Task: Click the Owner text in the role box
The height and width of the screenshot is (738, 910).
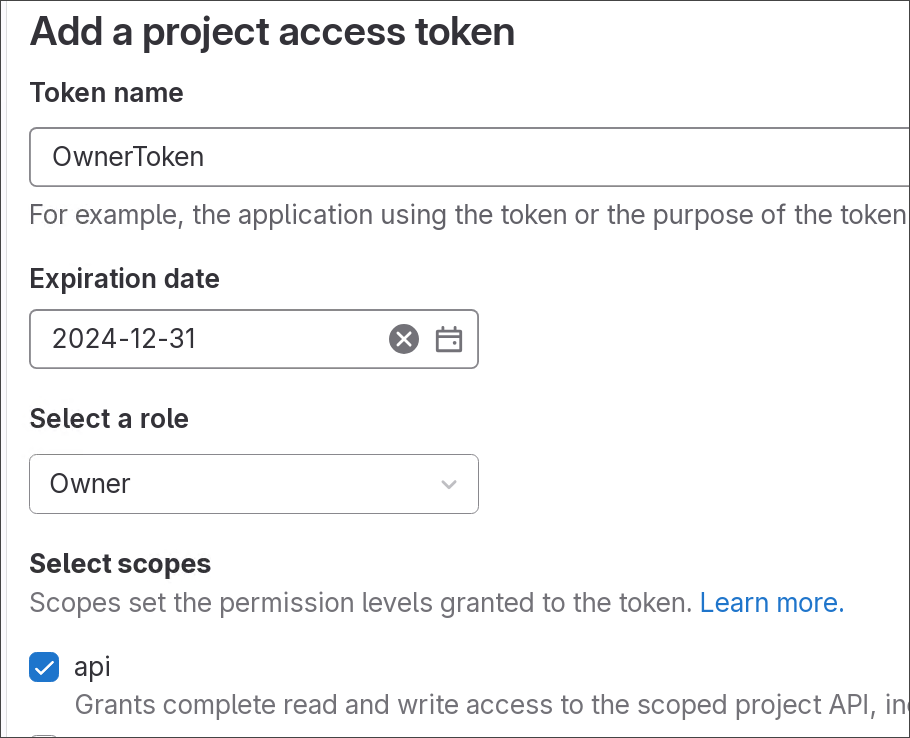Action: coord(91,484)
